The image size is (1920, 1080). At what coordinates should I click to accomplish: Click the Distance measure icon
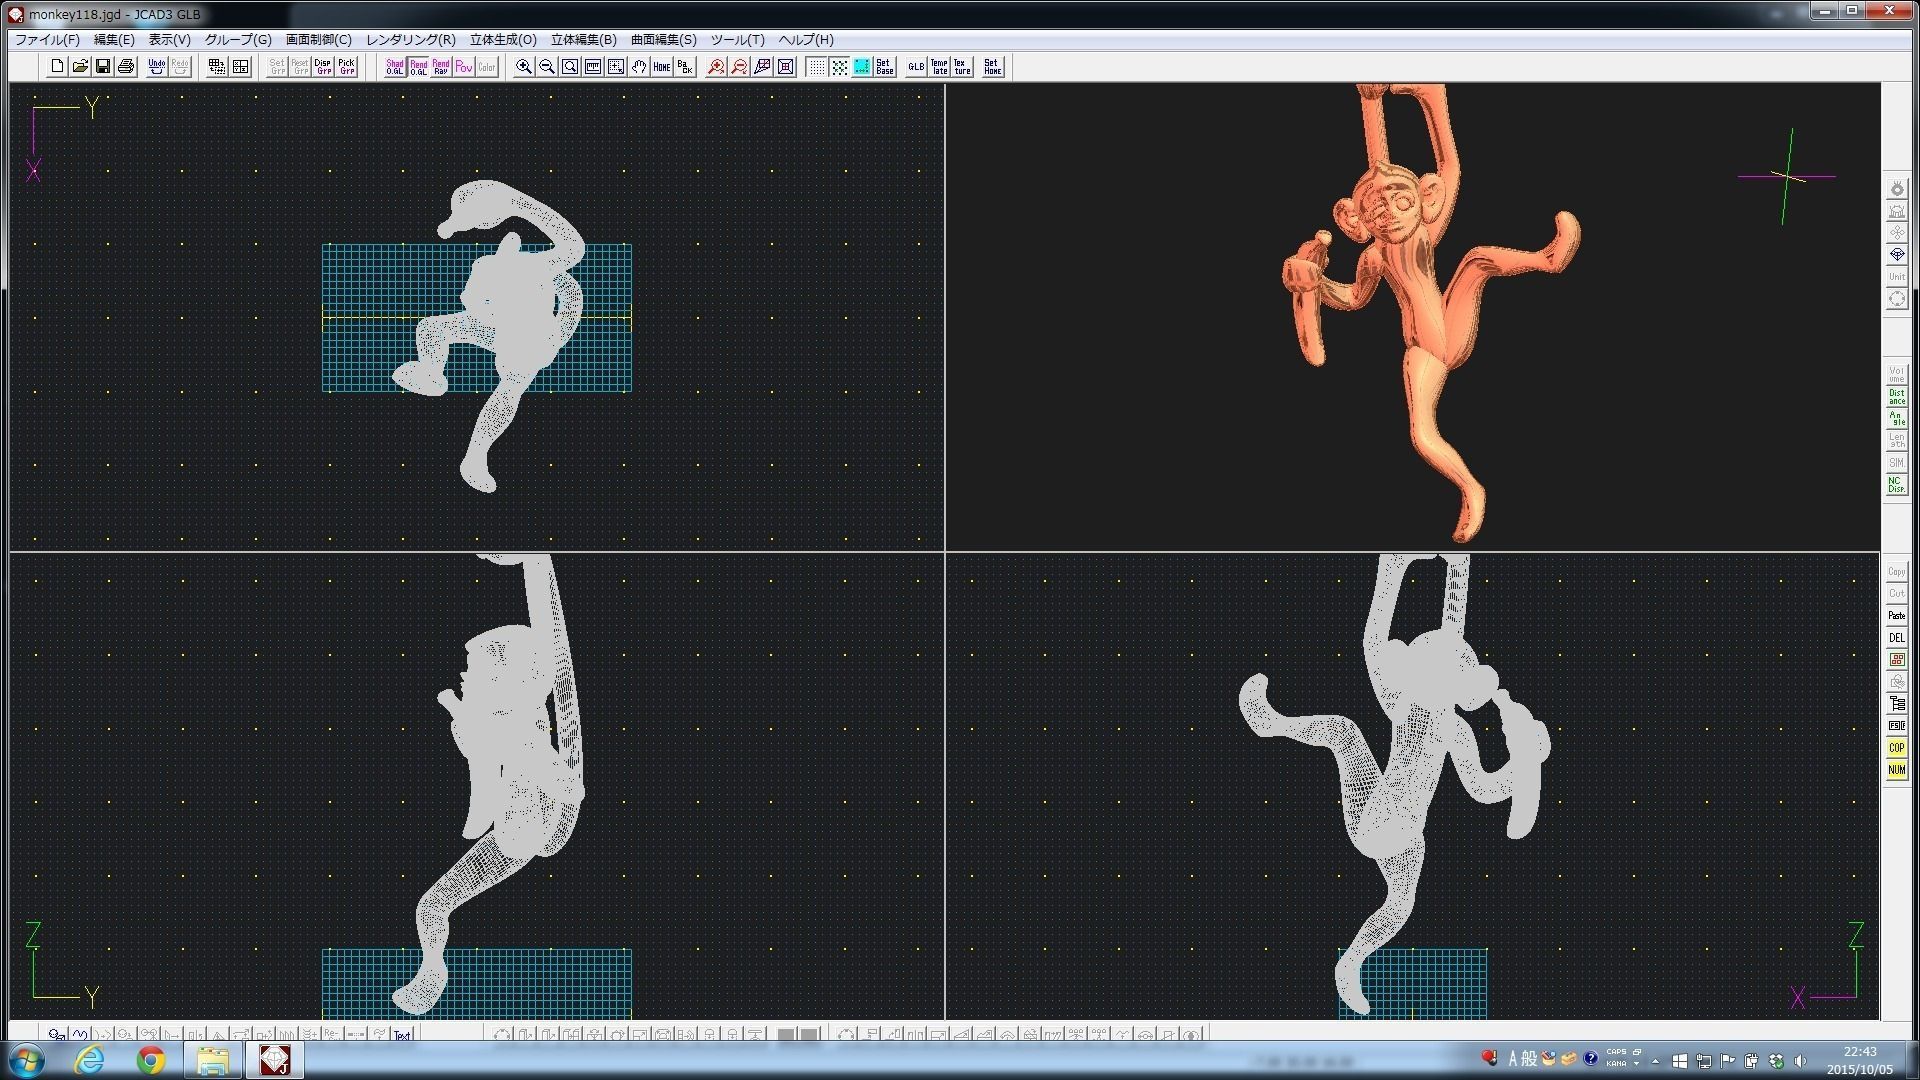coord(1896,397)
